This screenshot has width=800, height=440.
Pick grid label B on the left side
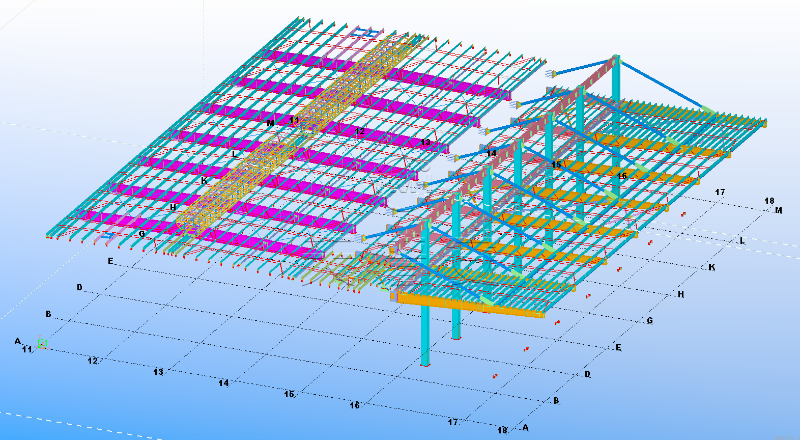point(47,314)
